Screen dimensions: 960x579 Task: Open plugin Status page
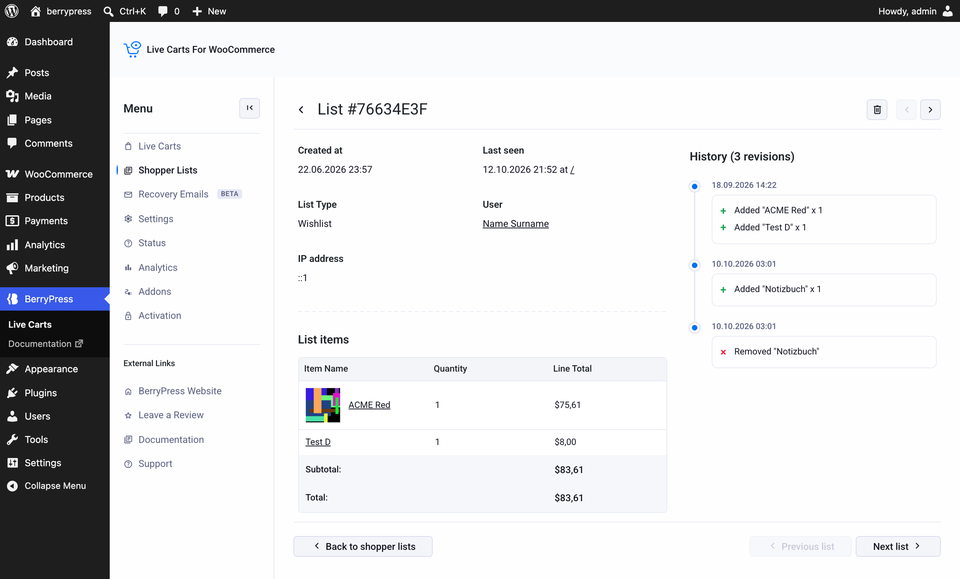152,243
